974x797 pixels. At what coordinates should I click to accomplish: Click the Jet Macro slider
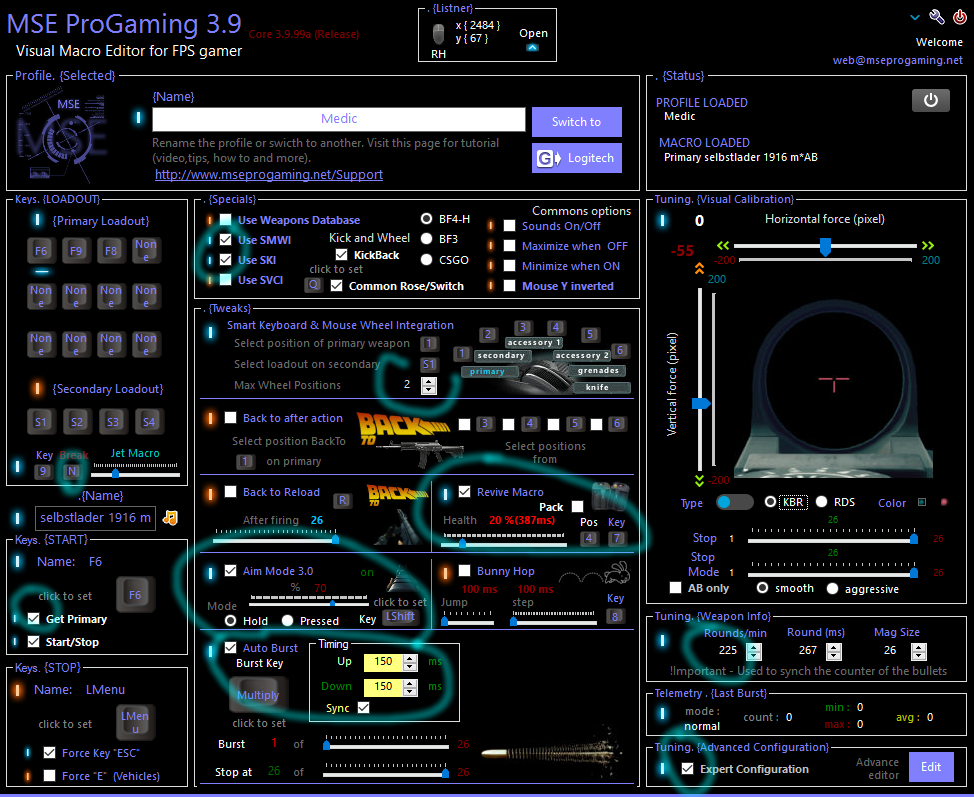(x=135, y=473)
